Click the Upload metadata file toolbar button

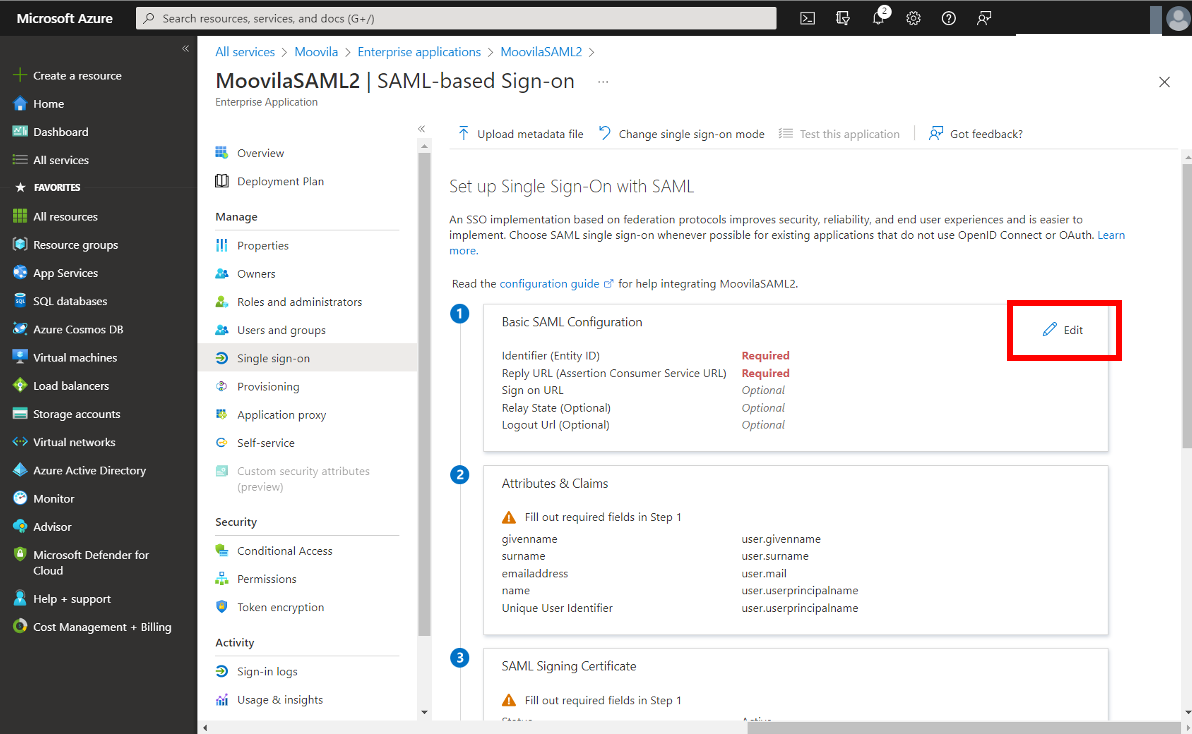pyautogui.click(x=520, y=134)
